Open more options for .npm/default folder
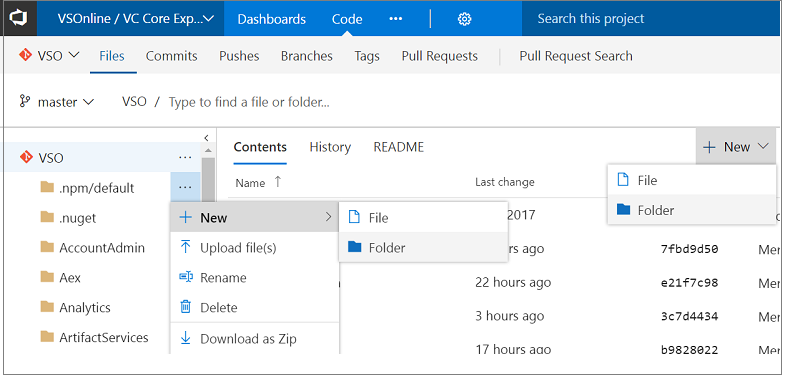This screenshot has height=378, width=788. 185,187
